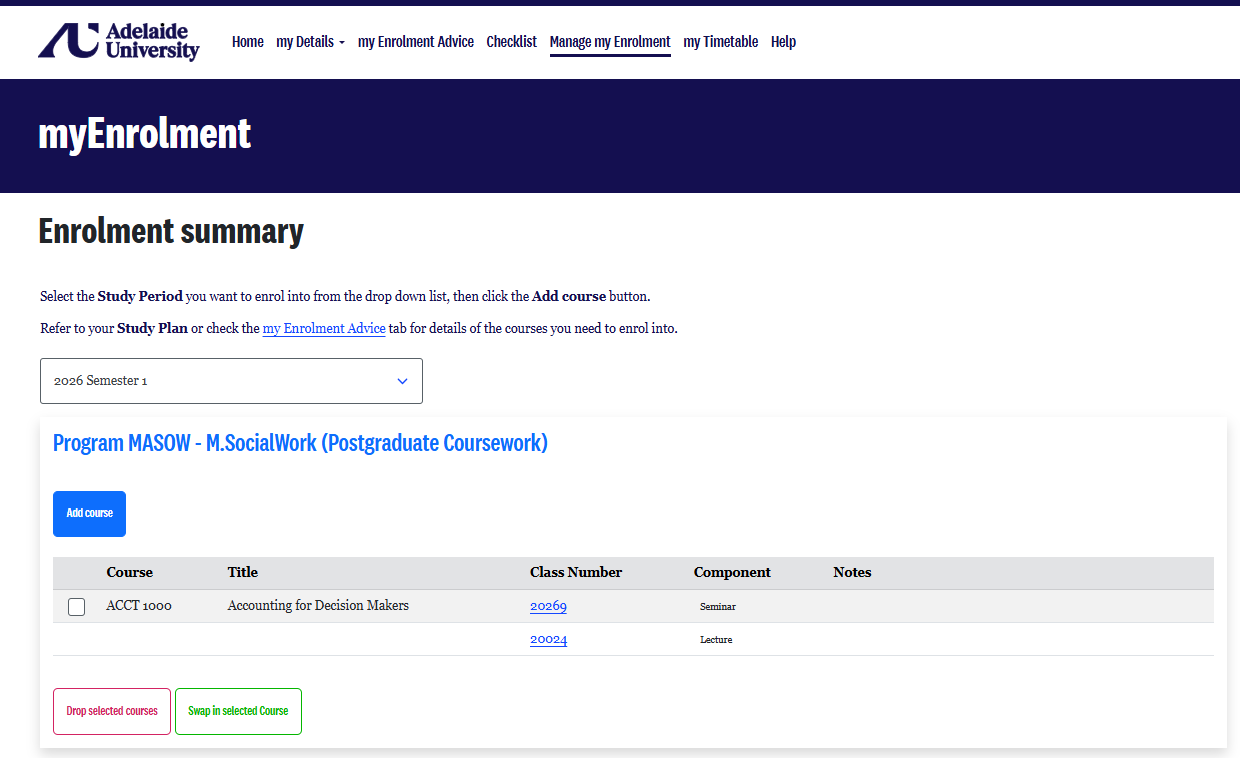The height and width of the screenshot is (758, 1240).
Task: Open the 2026 Semester 1 study period dropdown
Action: (x=231, y=381)
